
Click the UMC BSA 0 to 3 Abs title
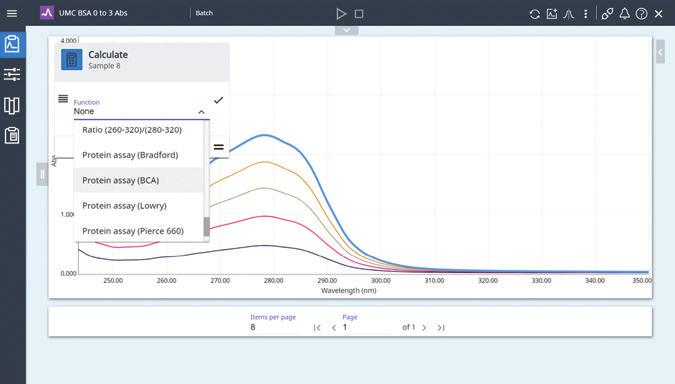pos(93,13)
